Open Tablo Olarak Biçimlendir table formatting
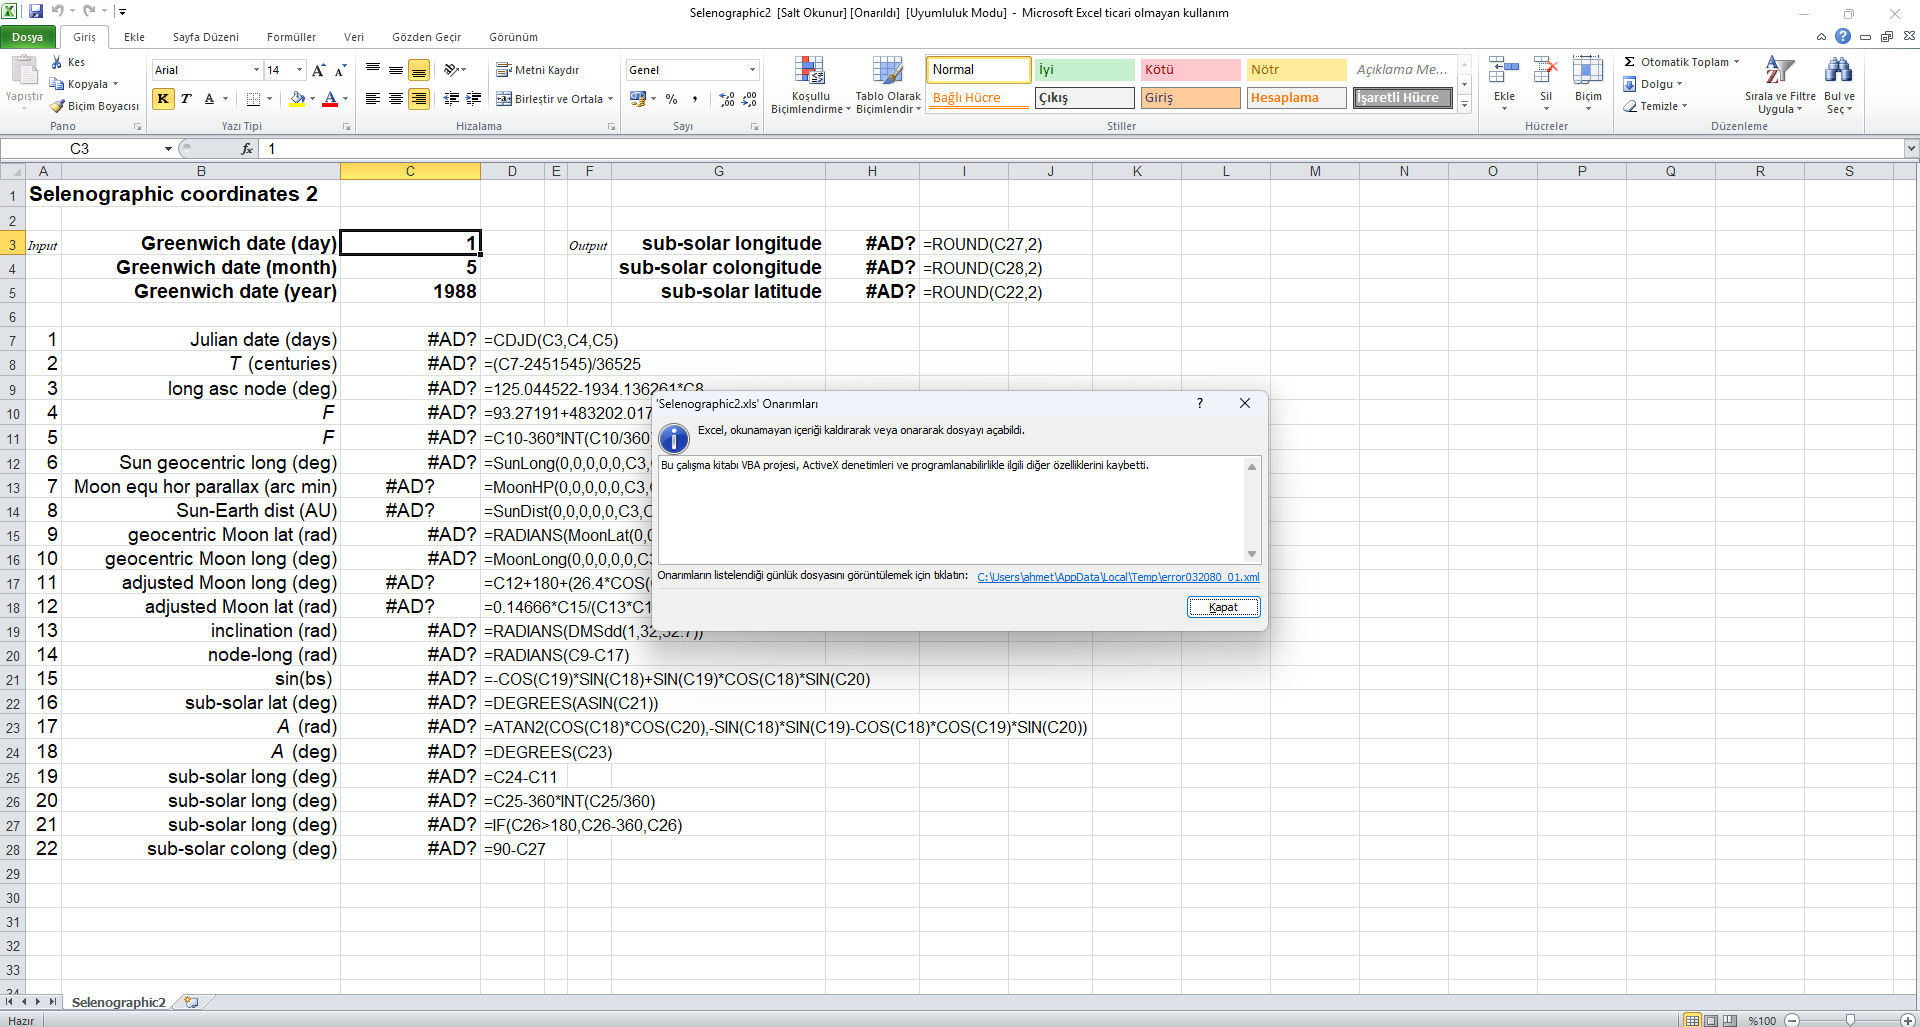Viewport: 1920px width, 1027px height. click(x=888, y=85)
